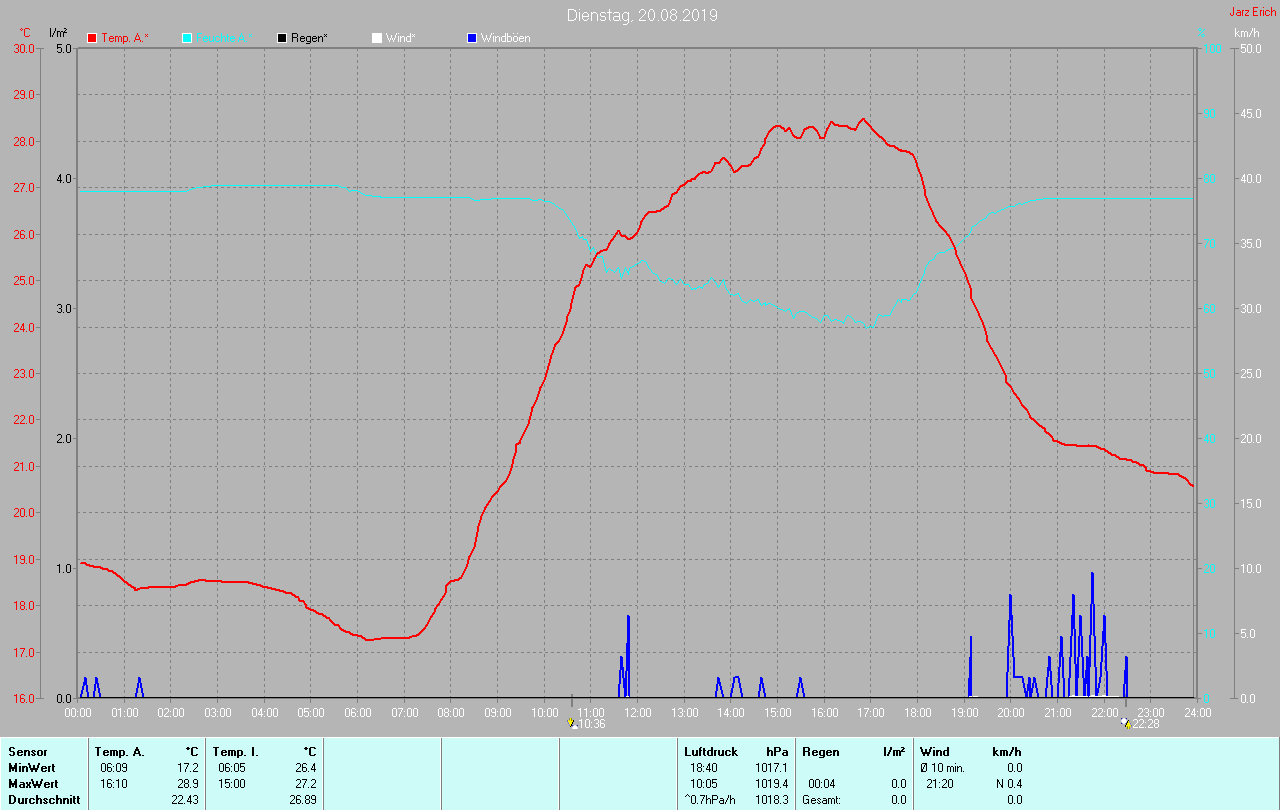Click the indoor minimum time 06:05
1280x810 pixels.
tap(231, 768)
